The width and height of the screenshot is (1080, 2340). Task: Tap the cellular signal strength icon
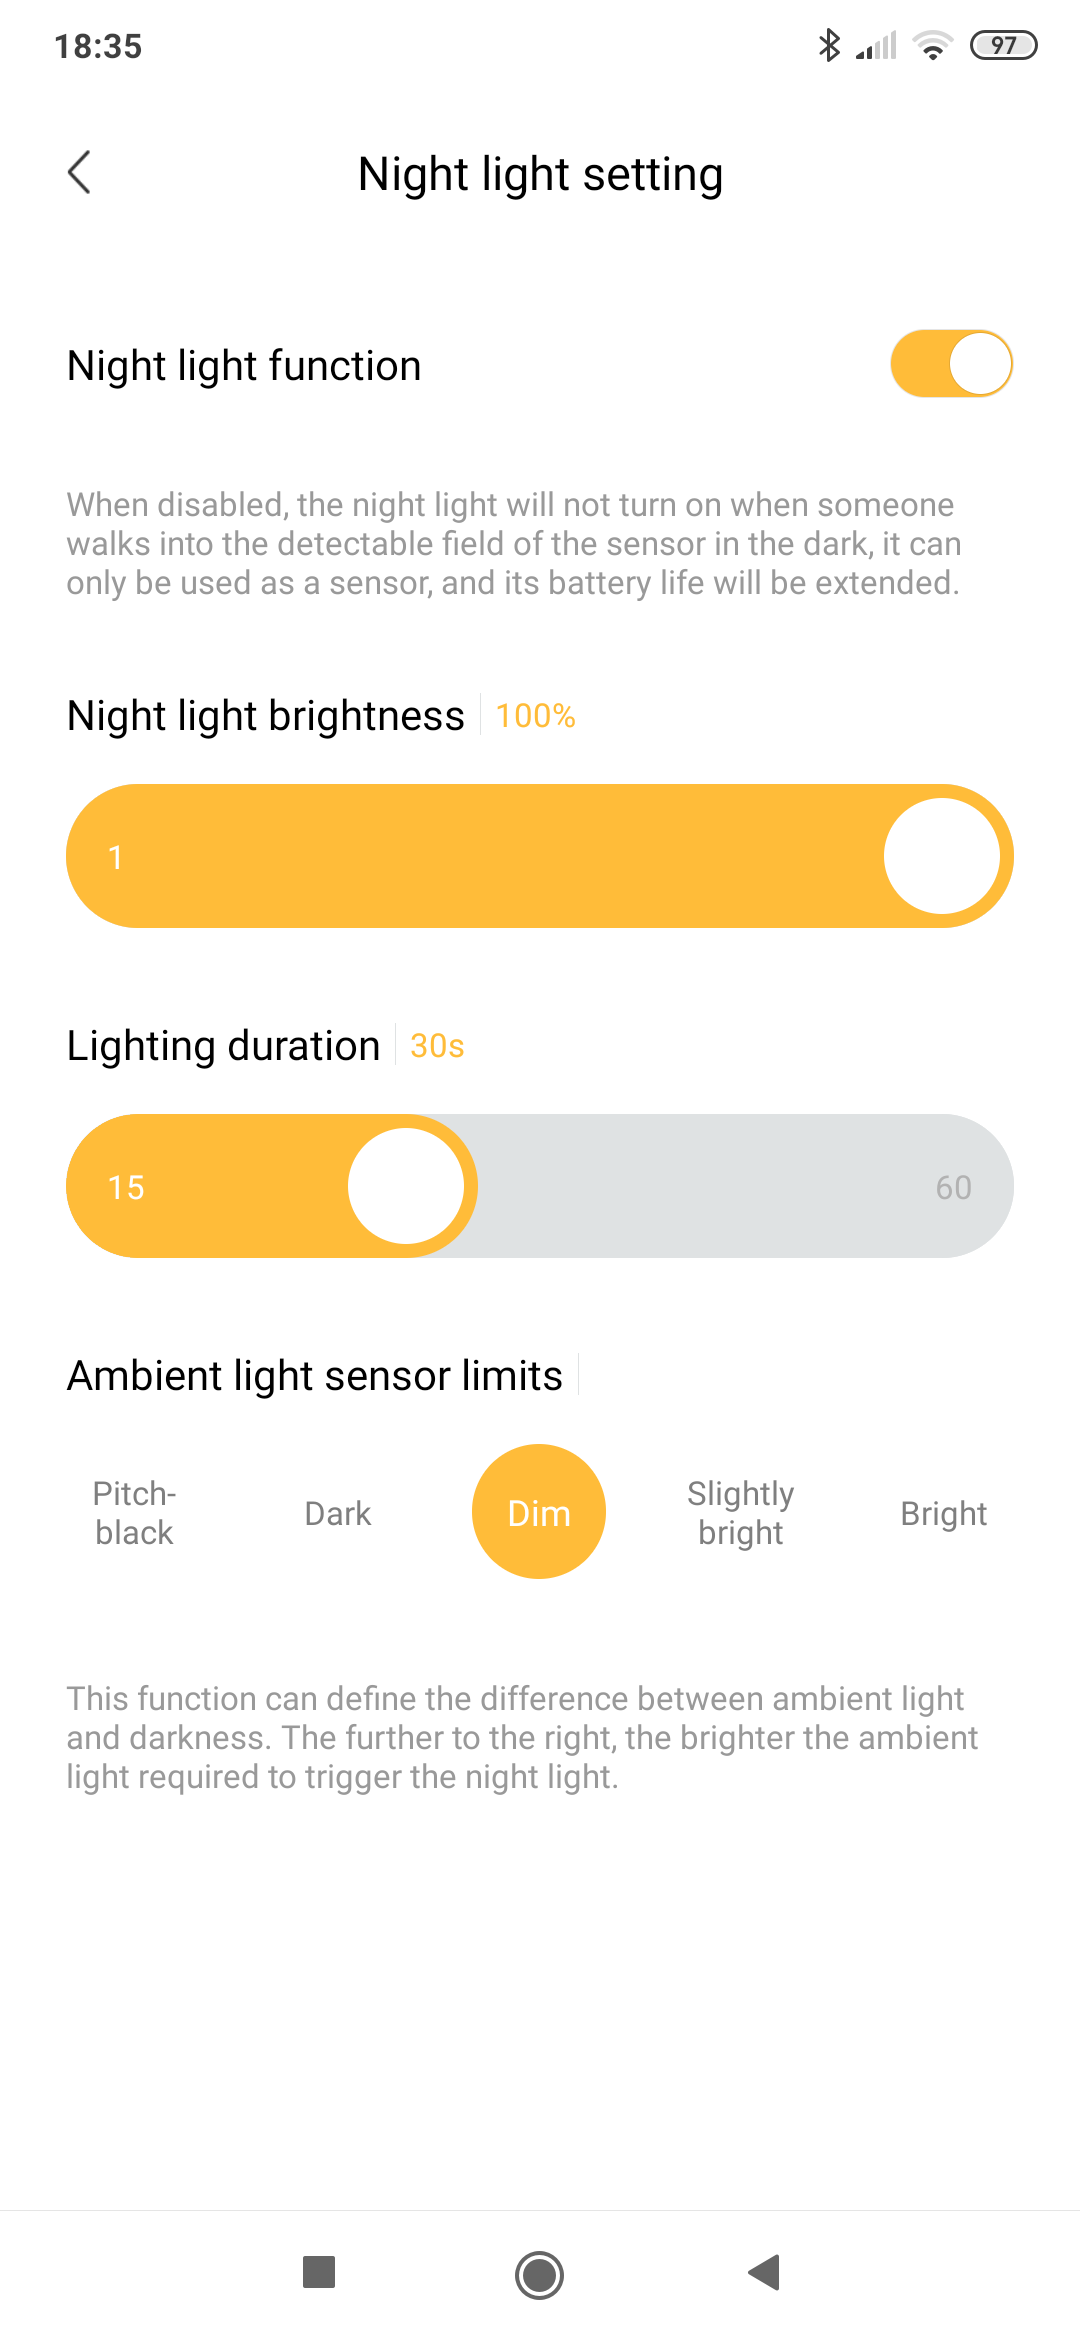point(877,45)
